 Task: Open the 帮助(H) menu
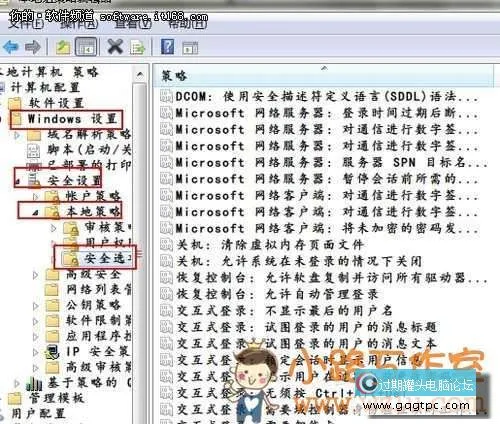188,23
